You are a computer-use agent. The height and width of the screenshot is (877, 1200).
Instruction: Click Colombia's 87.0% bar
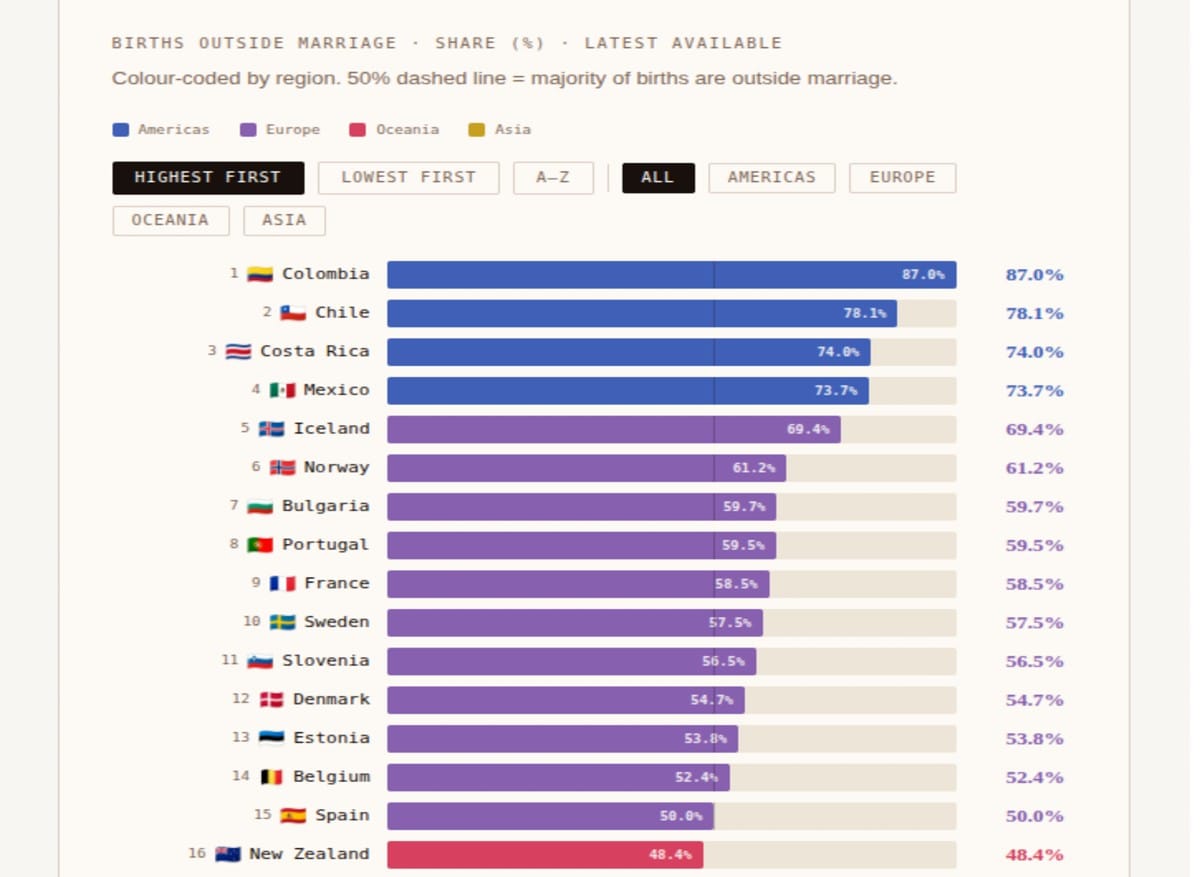tap(671, 275)
